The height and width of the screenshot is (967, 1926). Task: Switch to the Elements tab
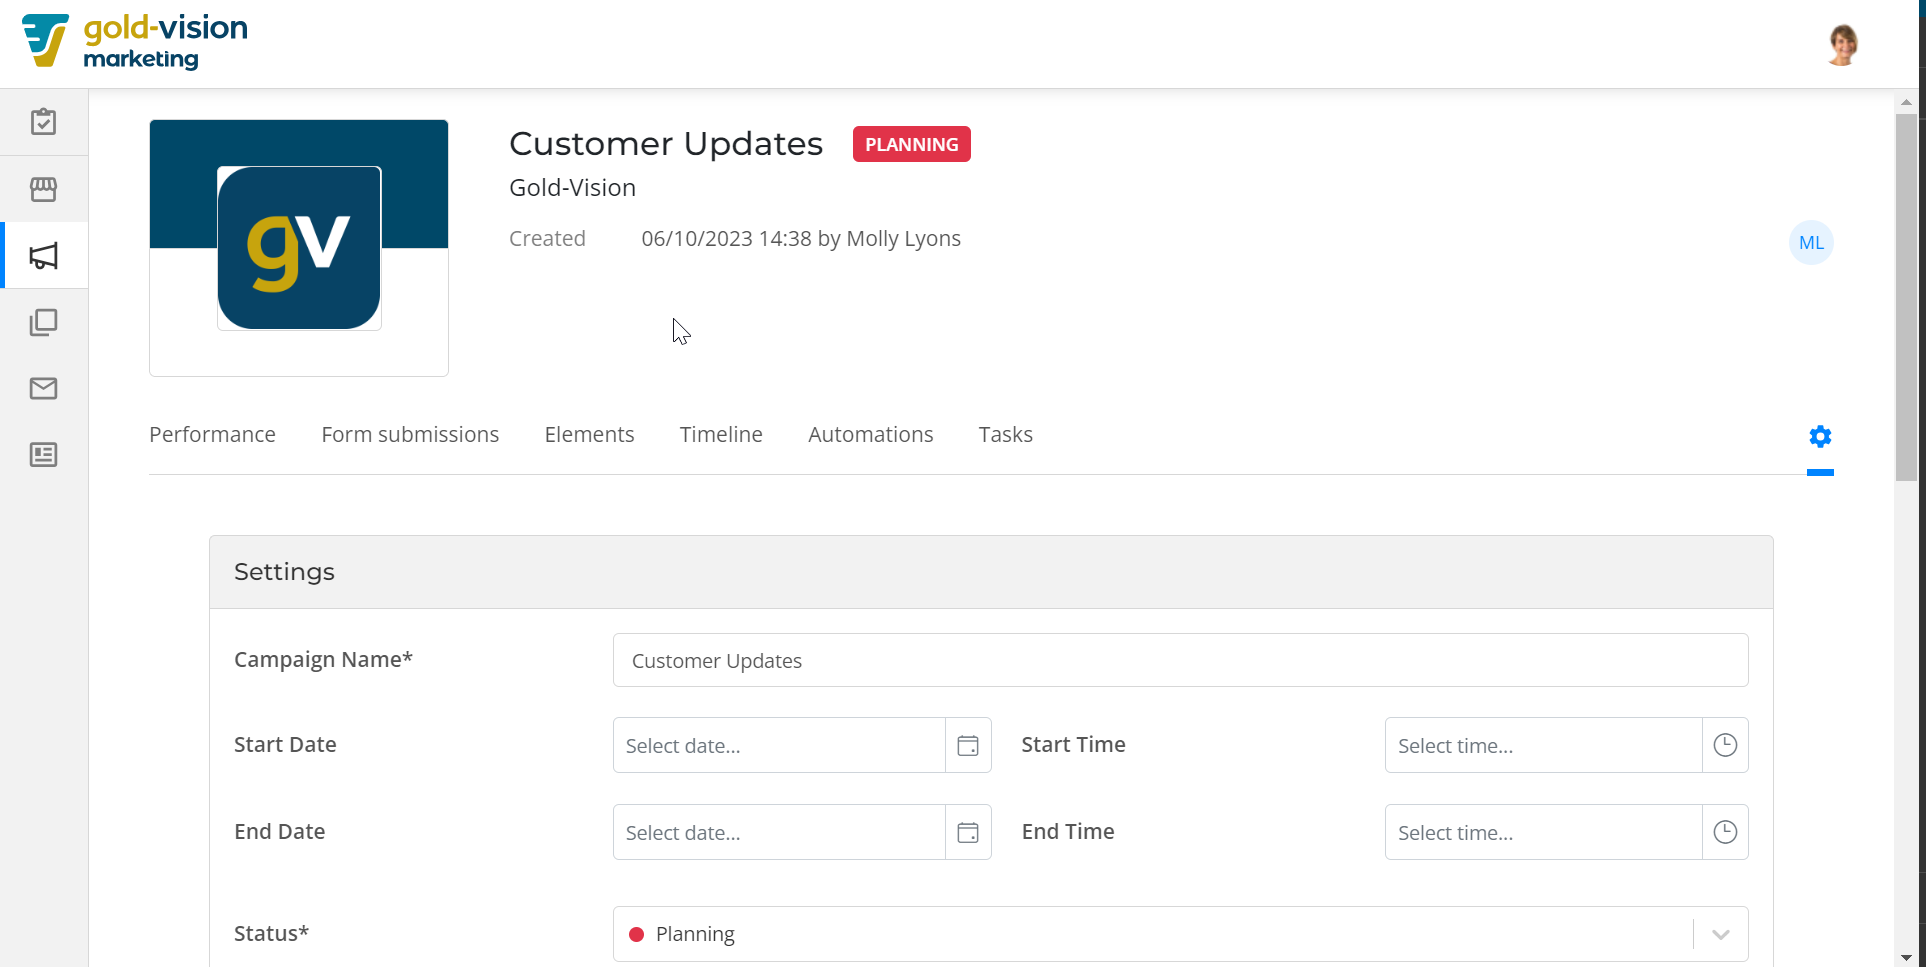589,435
